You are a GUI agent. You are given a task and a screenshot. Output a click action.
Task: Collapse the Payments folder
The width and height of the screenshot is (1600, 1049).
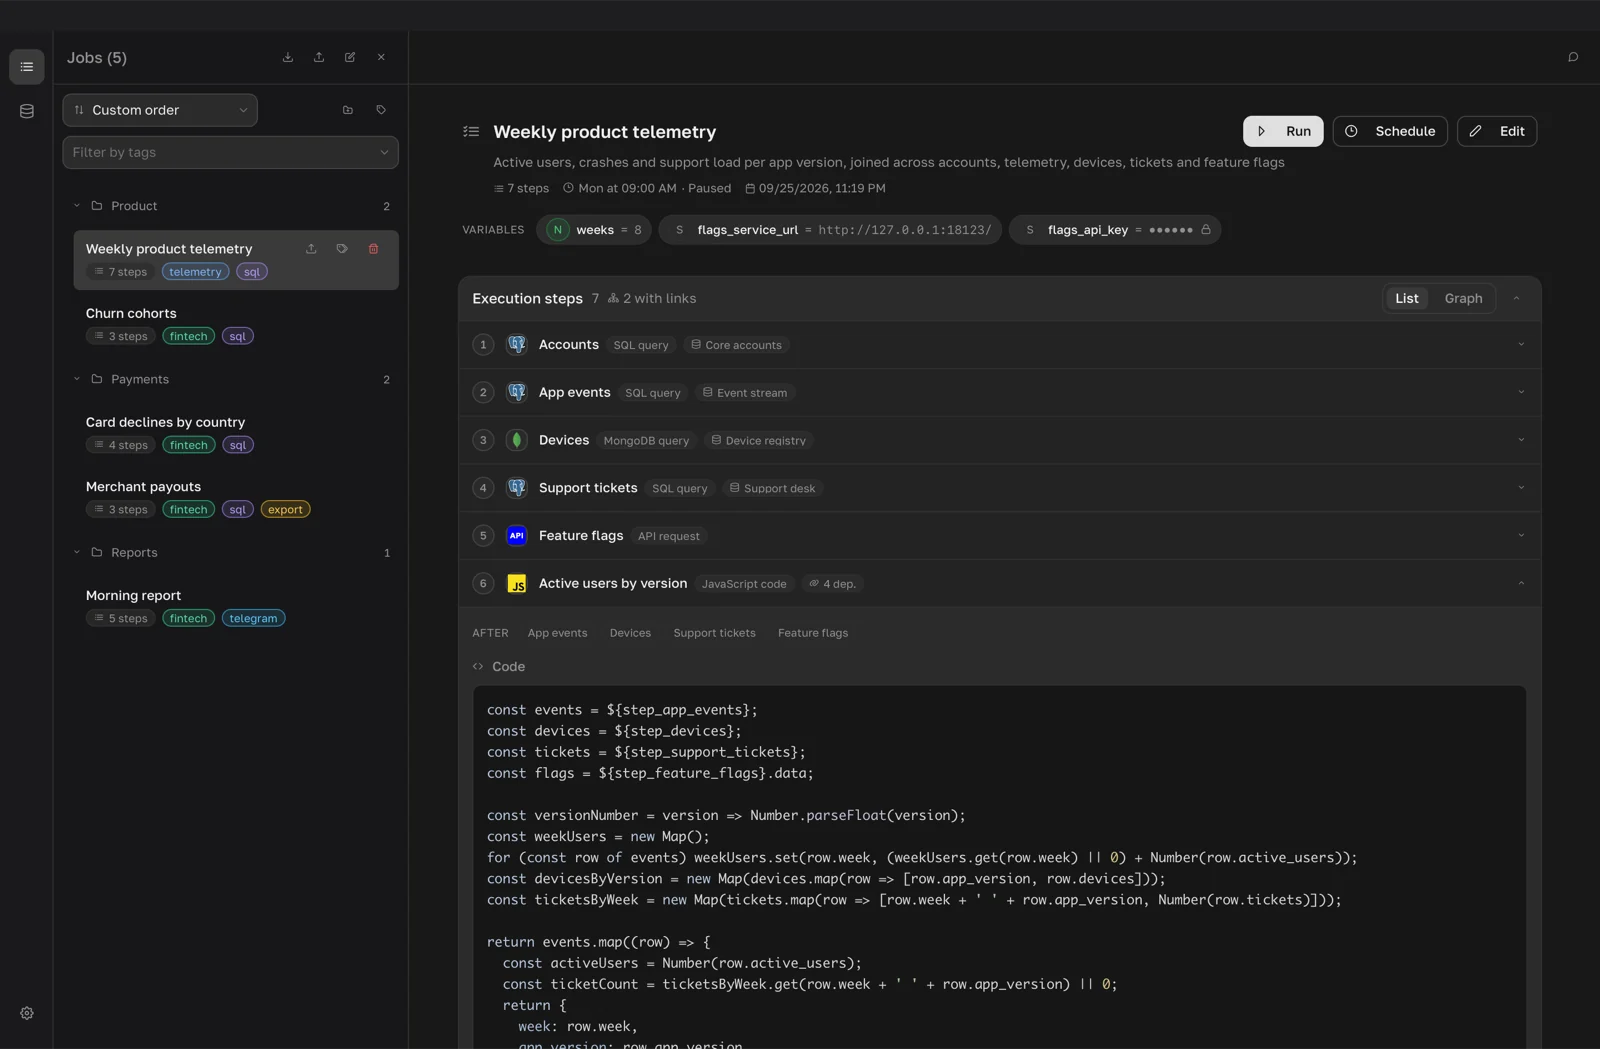coord(77,379)
